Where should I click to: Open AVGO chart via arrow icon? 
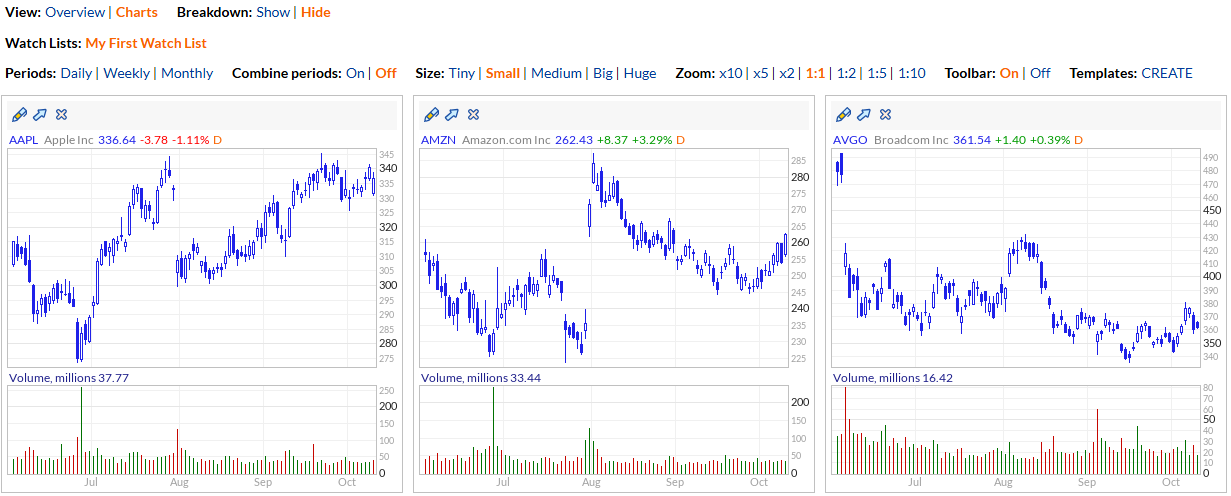pos(864,114)
